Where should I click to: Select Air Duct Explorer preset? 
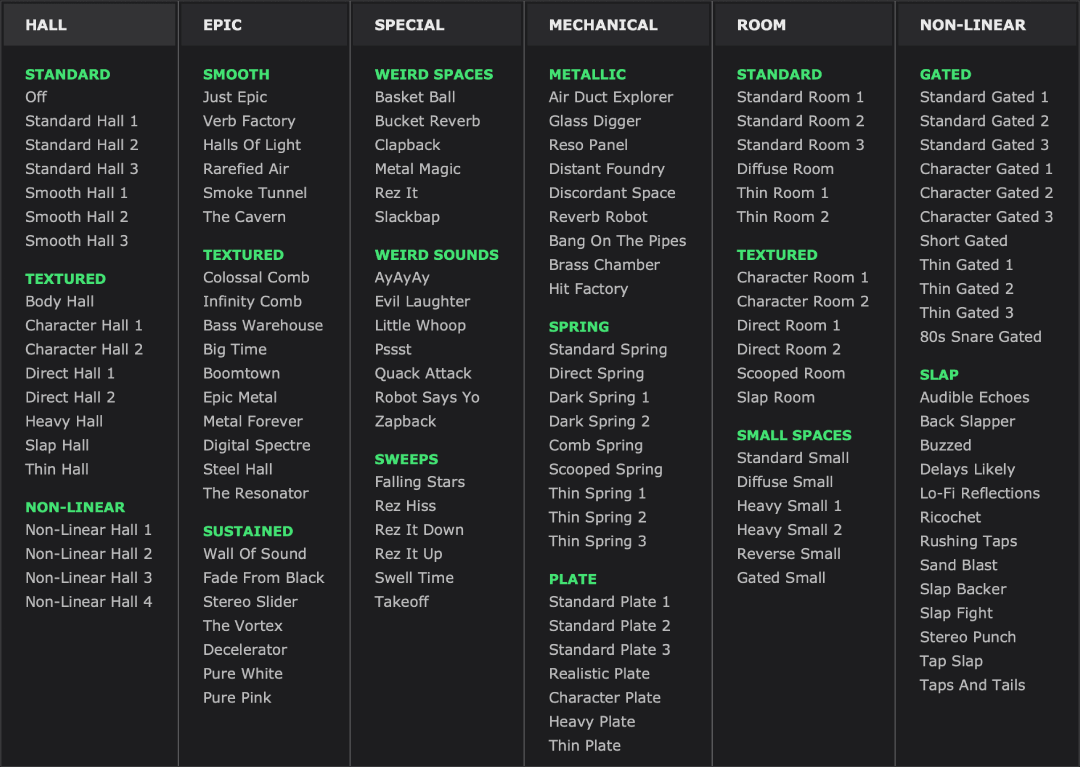[x=611, y=97]
